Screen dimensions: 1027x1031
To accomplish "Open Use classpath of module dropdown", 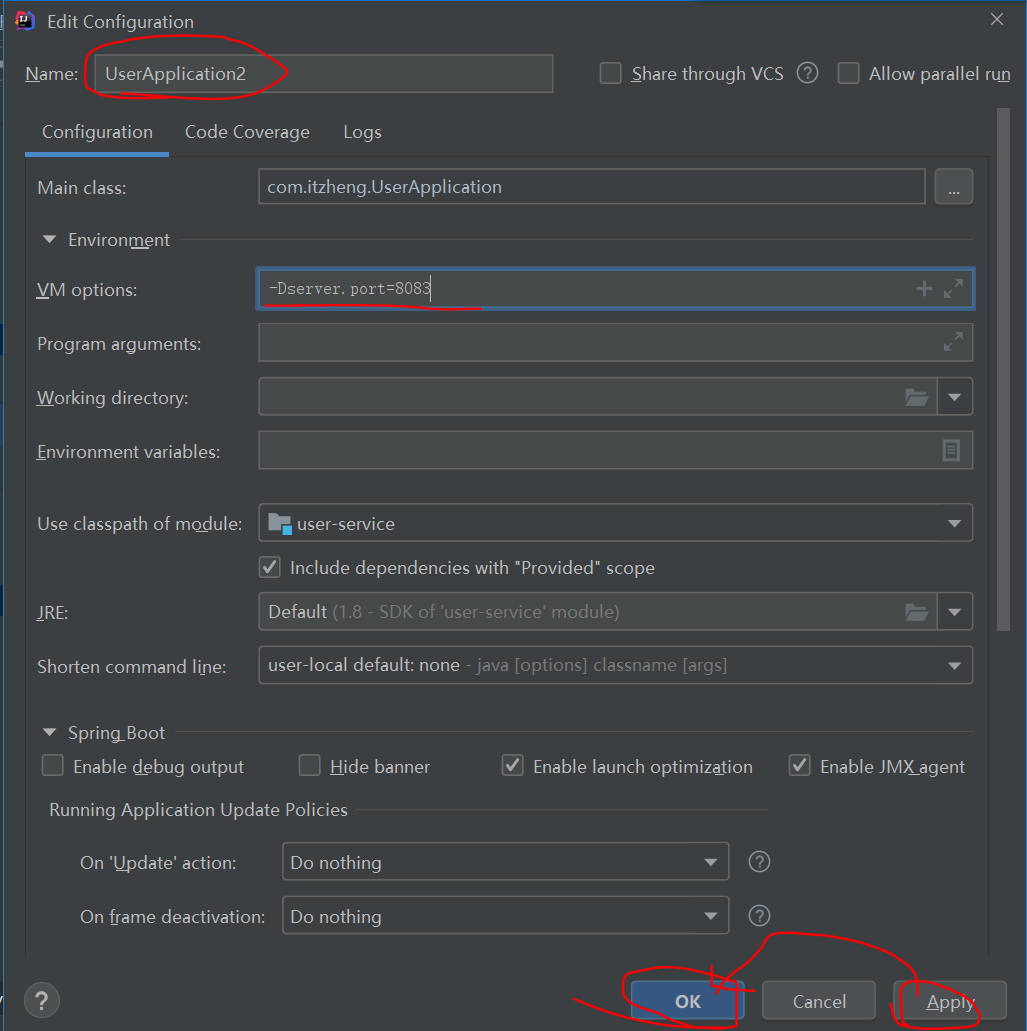I will click(955, 523).
